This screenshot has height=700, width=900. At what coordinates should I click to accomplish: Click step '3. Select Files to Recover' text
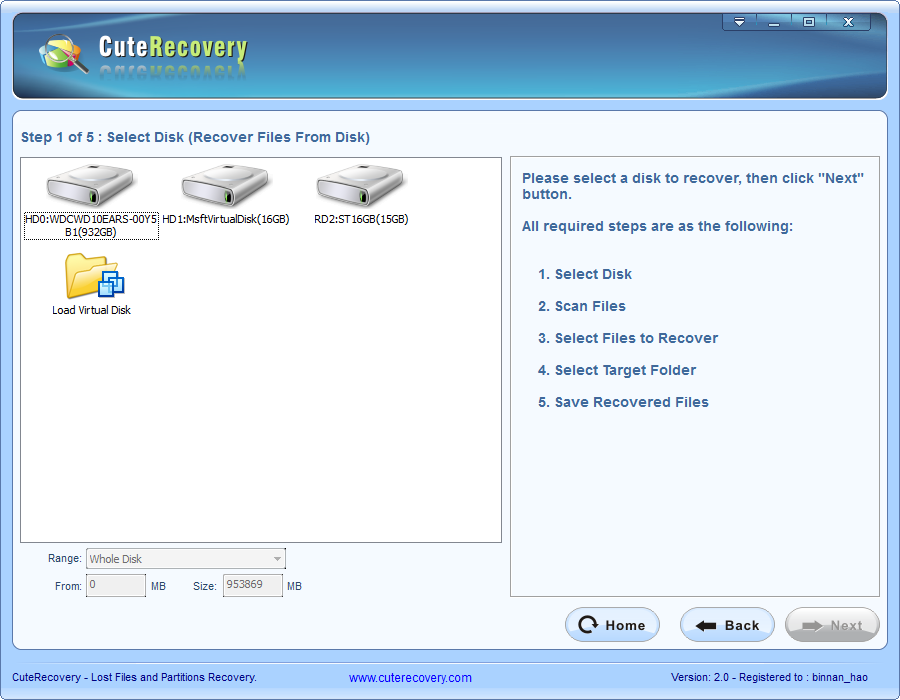pyautogui.click(x=627, y=339)
